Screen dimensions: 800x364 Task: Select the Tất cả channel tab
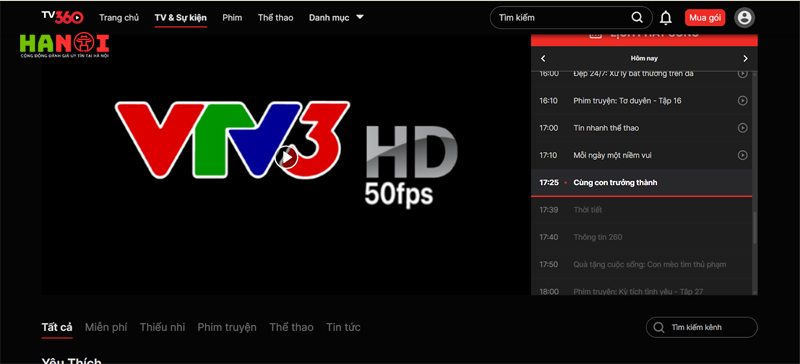point(57,327)
